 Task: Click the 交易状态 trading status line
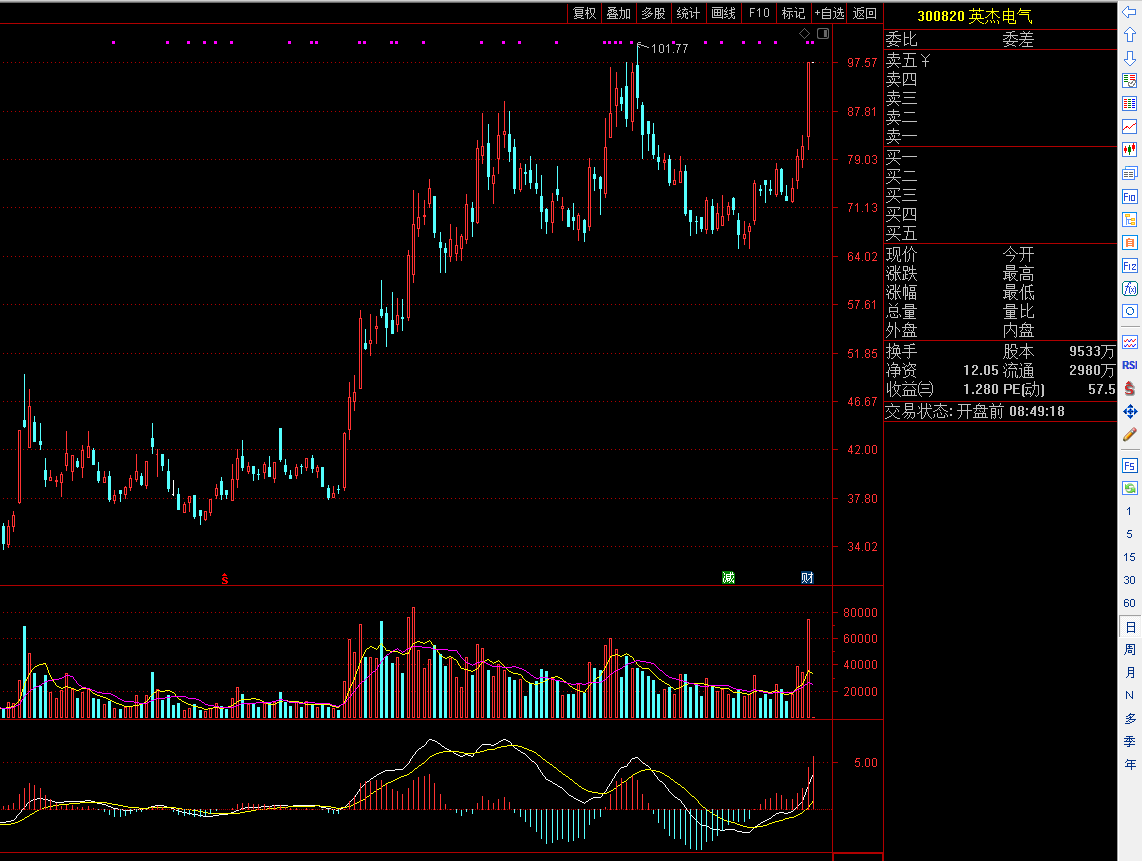tap(974, 412)
